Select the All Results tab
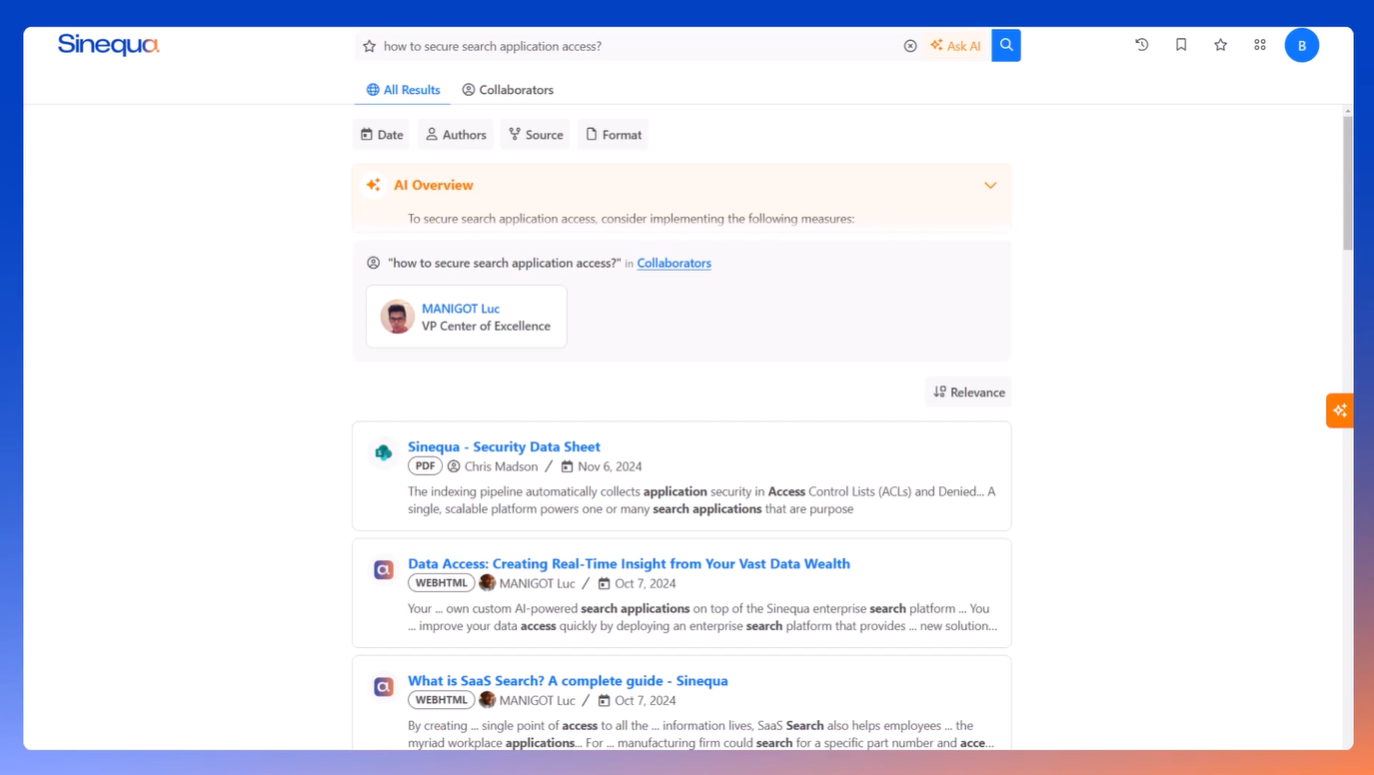The image size is (1374, 775). point(402,89)
